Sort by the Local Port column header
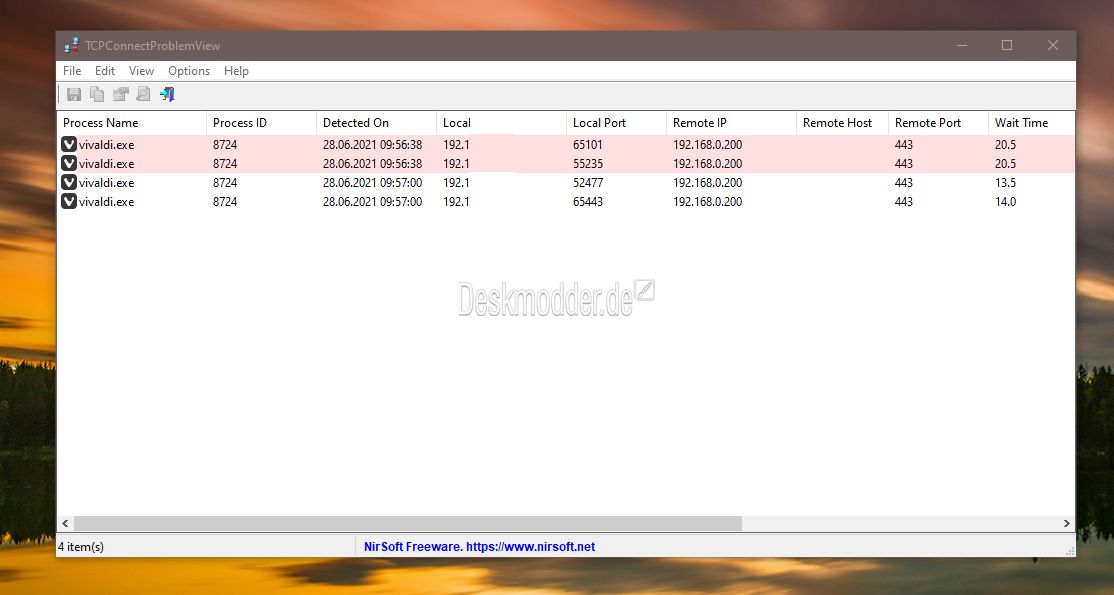 coord(616,123)
